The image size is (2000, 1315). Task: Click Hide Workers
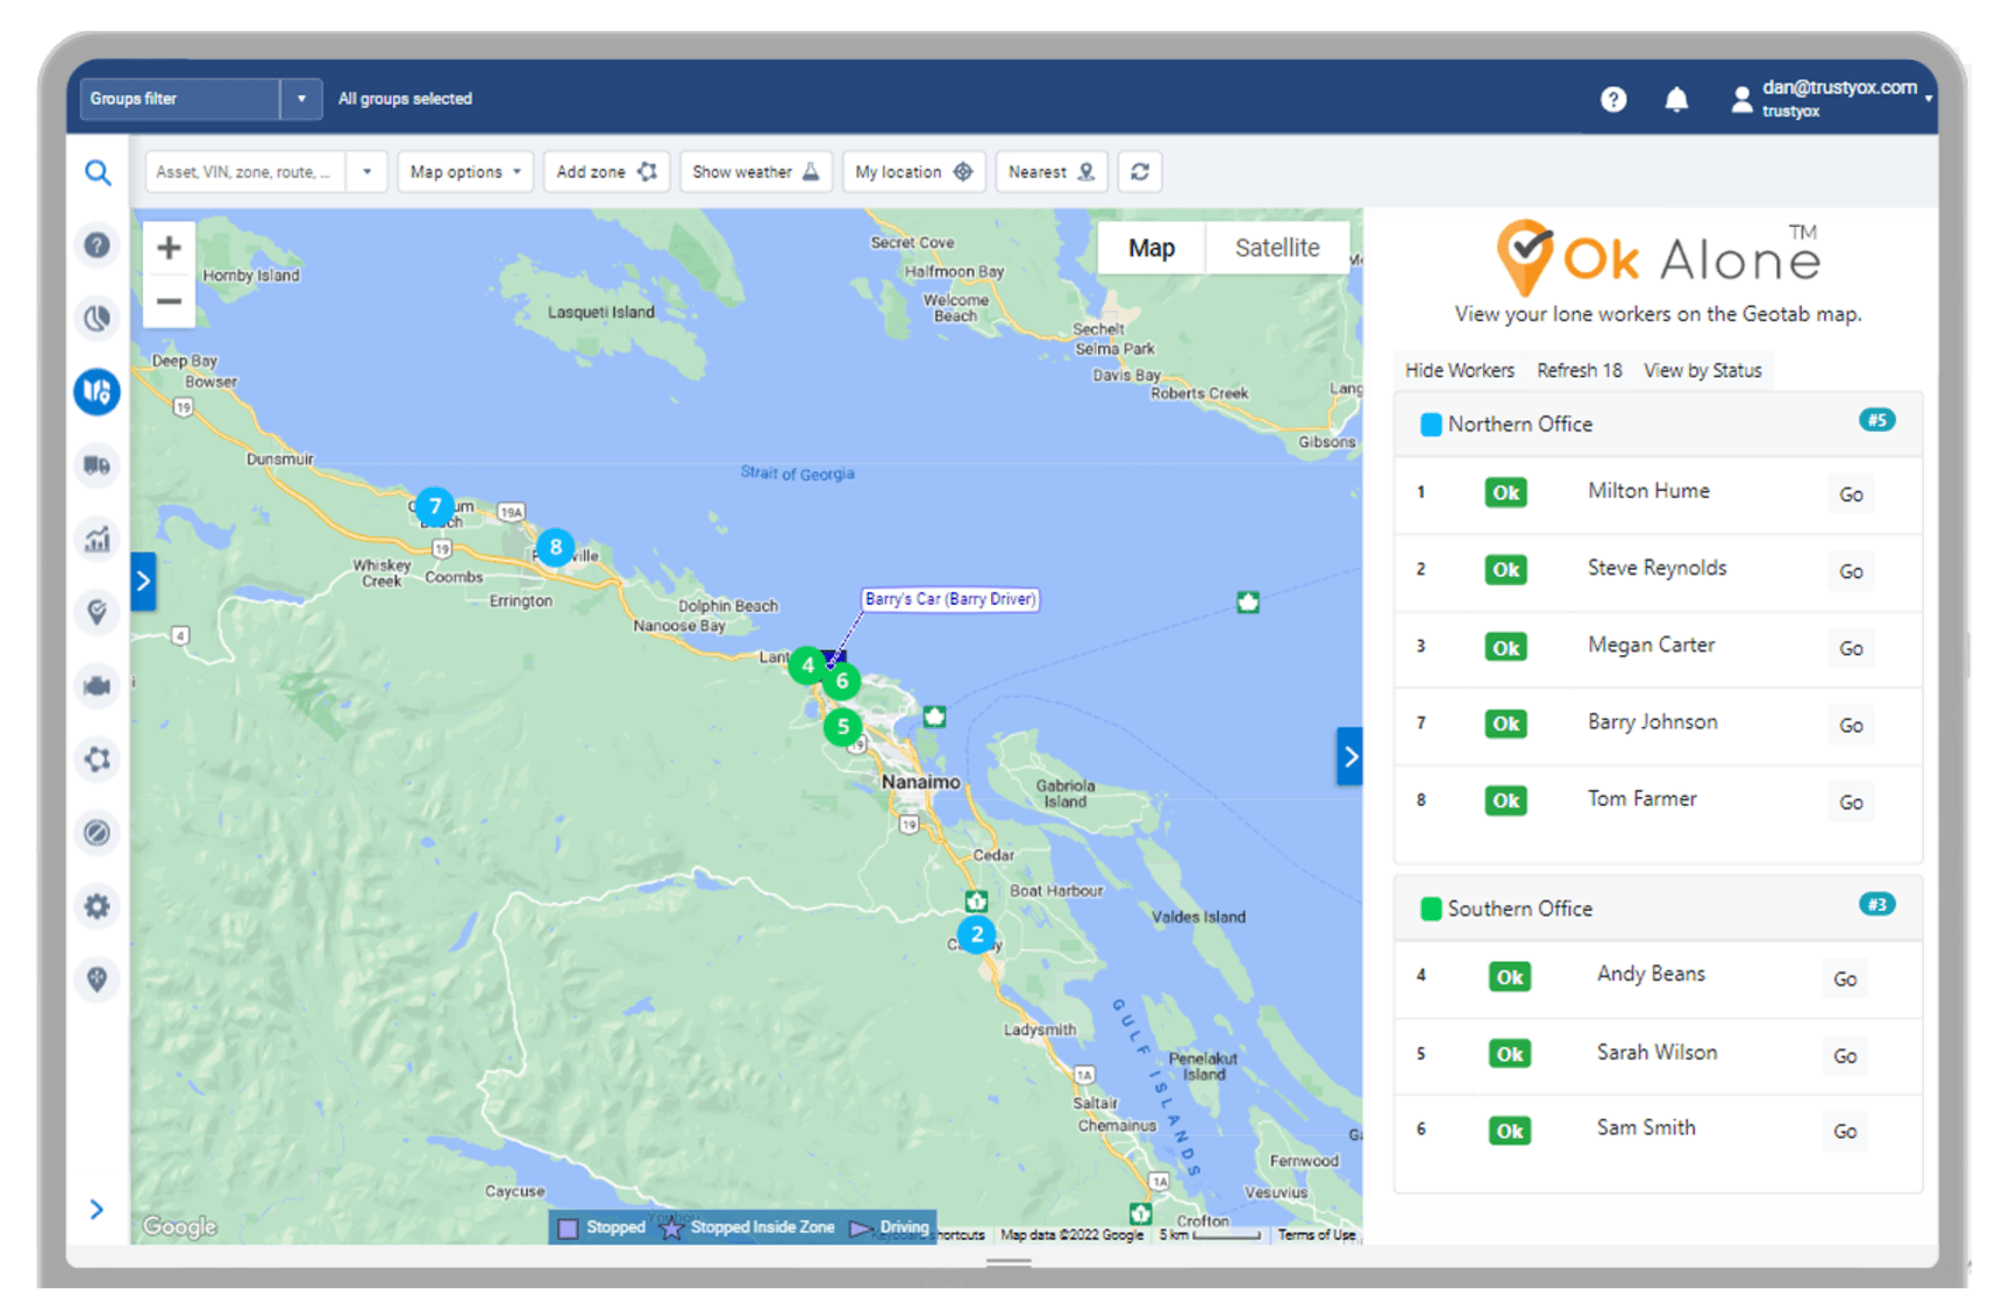click(1459, 370)
